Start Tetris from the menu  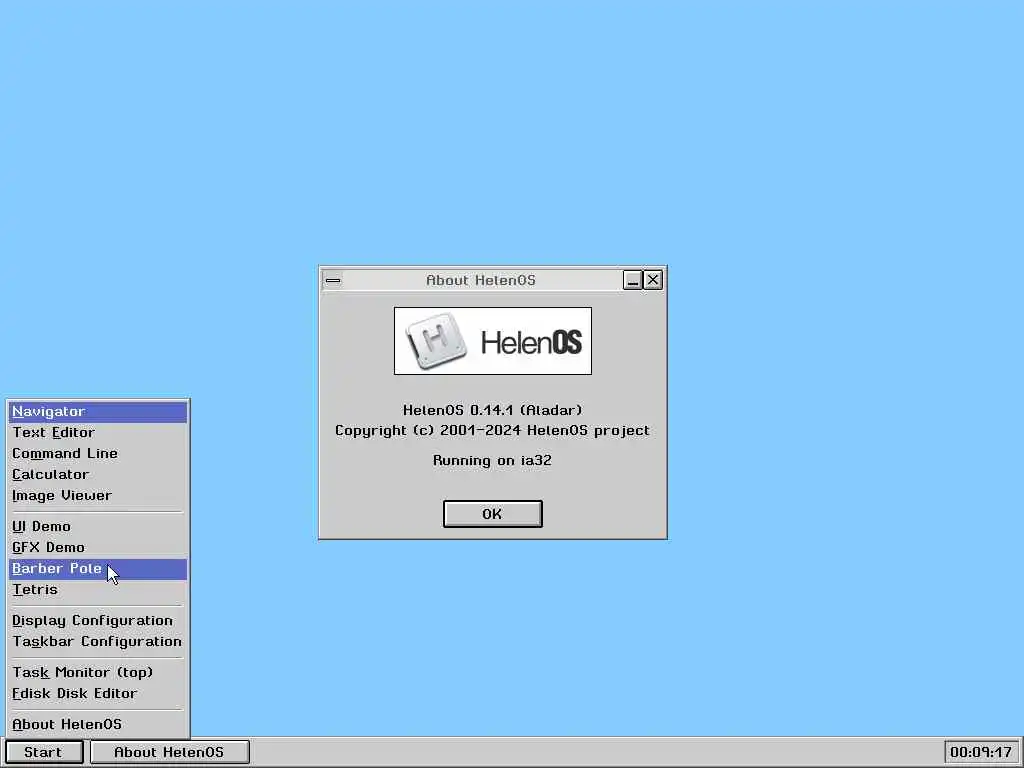coord(98,590)
